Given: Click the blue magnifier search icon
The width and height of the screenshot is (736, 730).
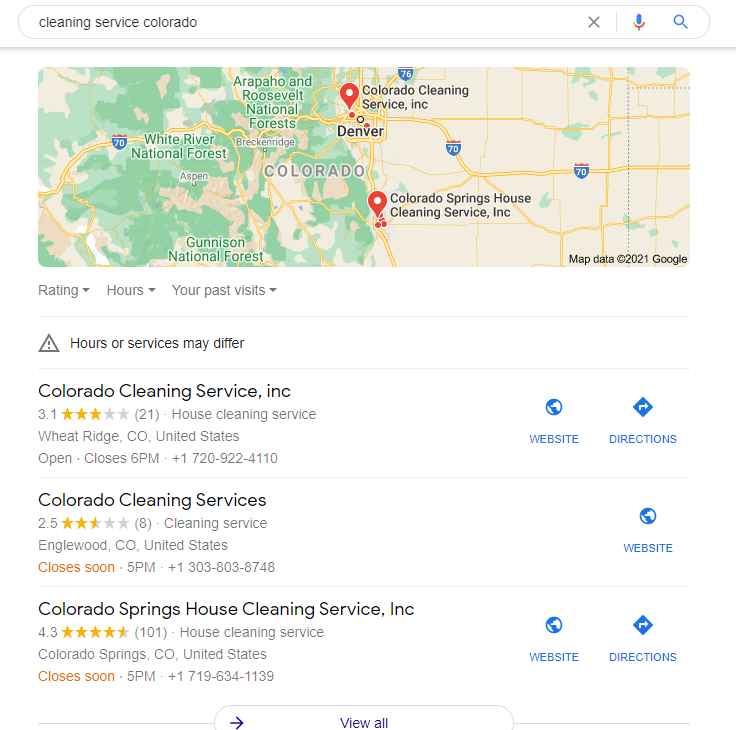Looking at the screenshot, I should [x=680, y=22].
